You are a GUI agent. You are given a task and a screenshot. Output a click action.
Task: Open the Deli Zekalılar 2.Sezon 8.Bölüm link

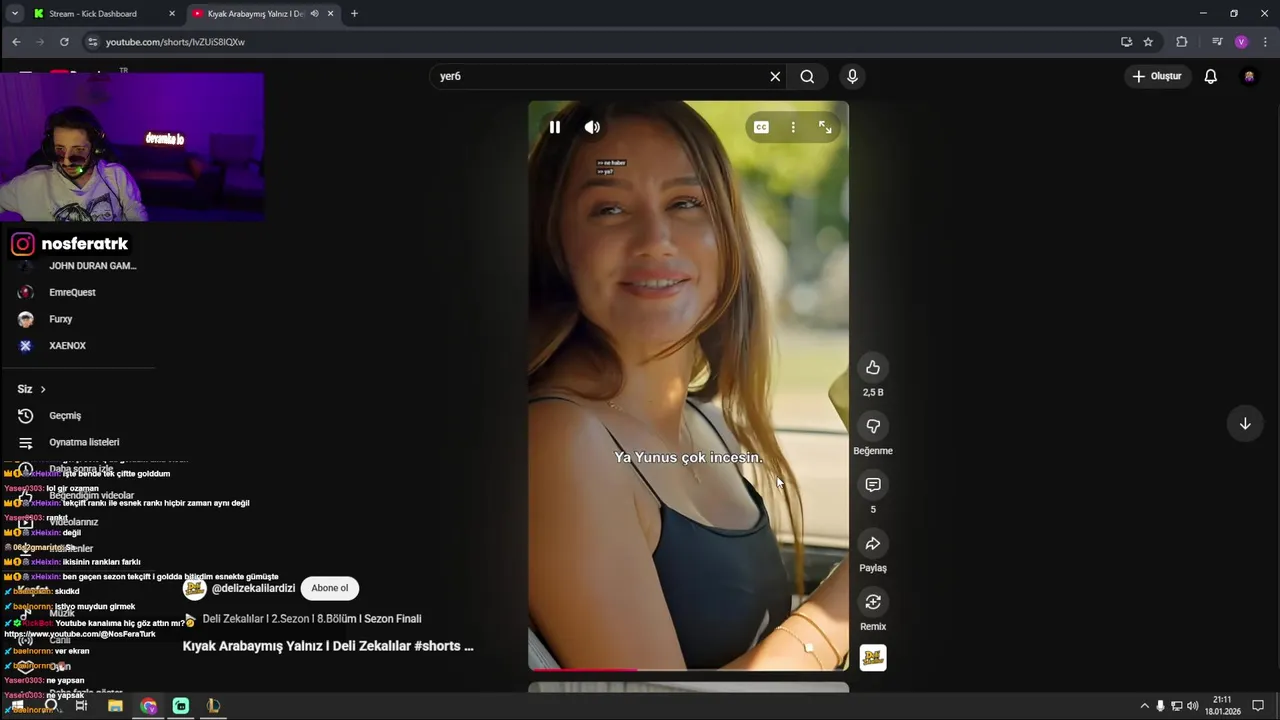[312, 619]
